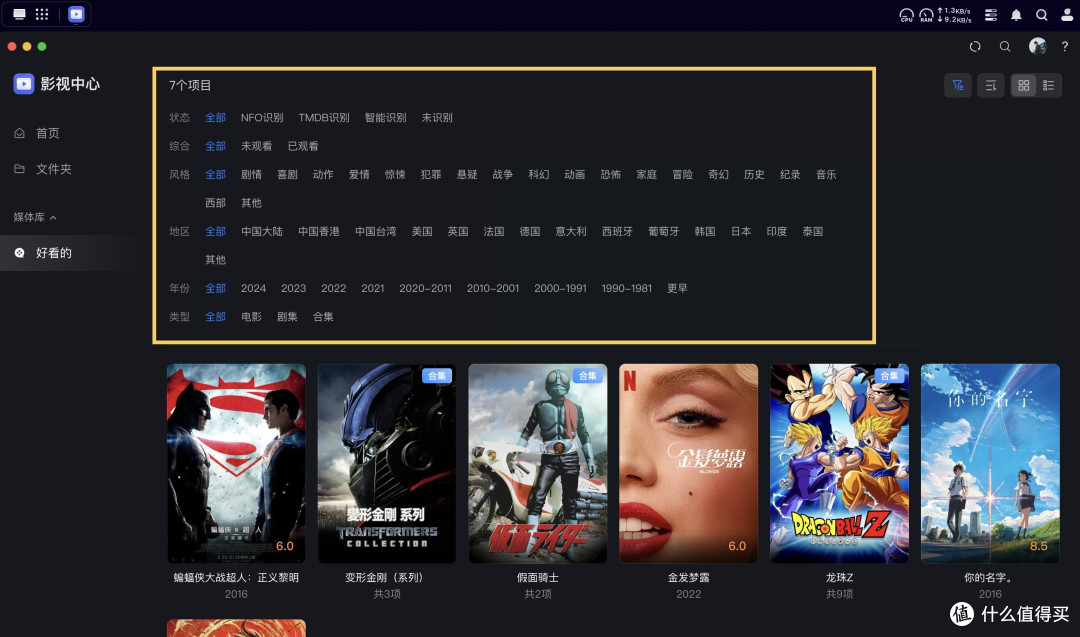1080x637 pixels.
Task: Open the CPU monitor icon
Action: pyautogui.click(x=906, y=14)
